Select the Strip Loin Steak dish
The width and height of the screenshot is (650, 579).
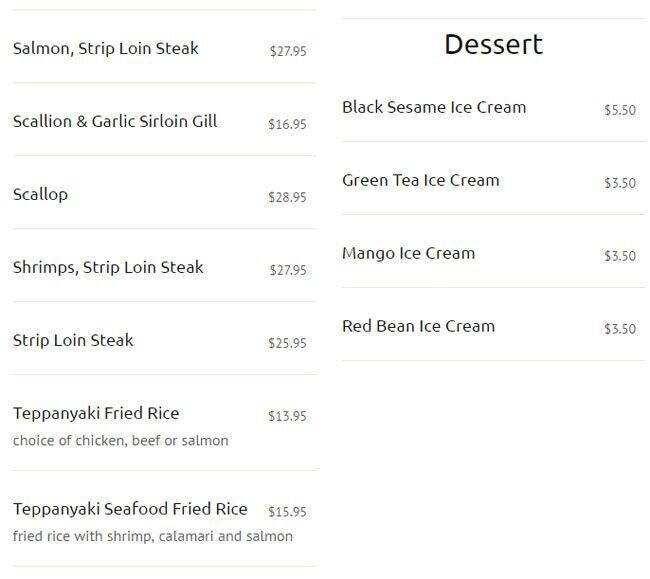pos(73,340)
